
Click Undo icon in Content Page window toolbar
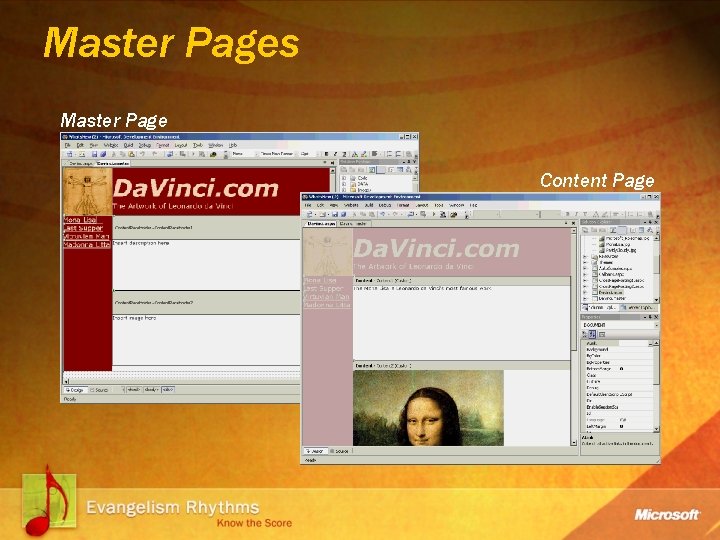click(382, 214)
